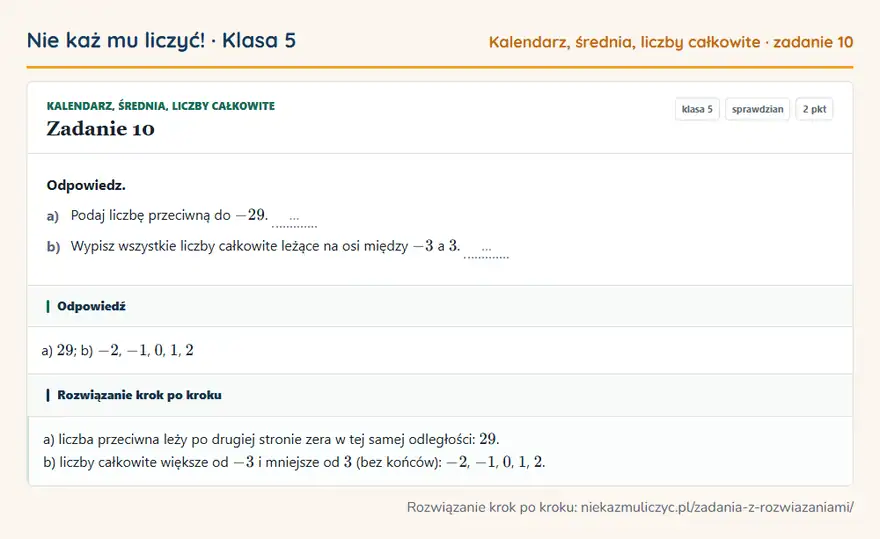Click the orange 'Kalendarz, średnia, liczby całkowite · zadanie 10' header

[671, 42]
